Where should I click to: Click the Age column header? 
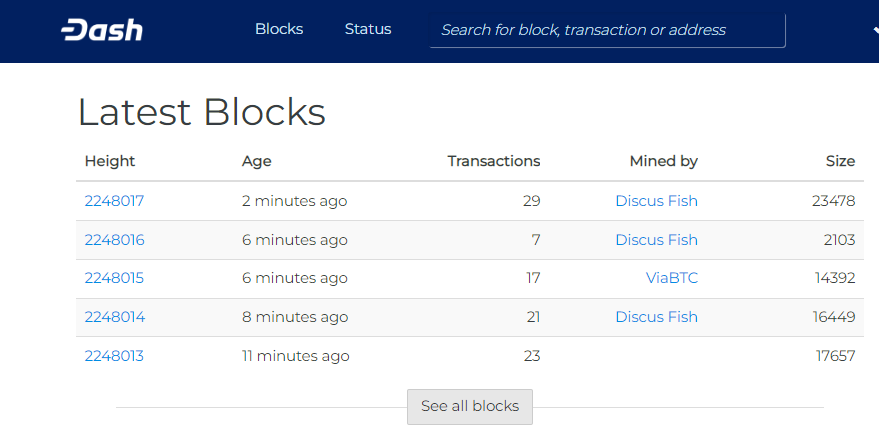257,161
